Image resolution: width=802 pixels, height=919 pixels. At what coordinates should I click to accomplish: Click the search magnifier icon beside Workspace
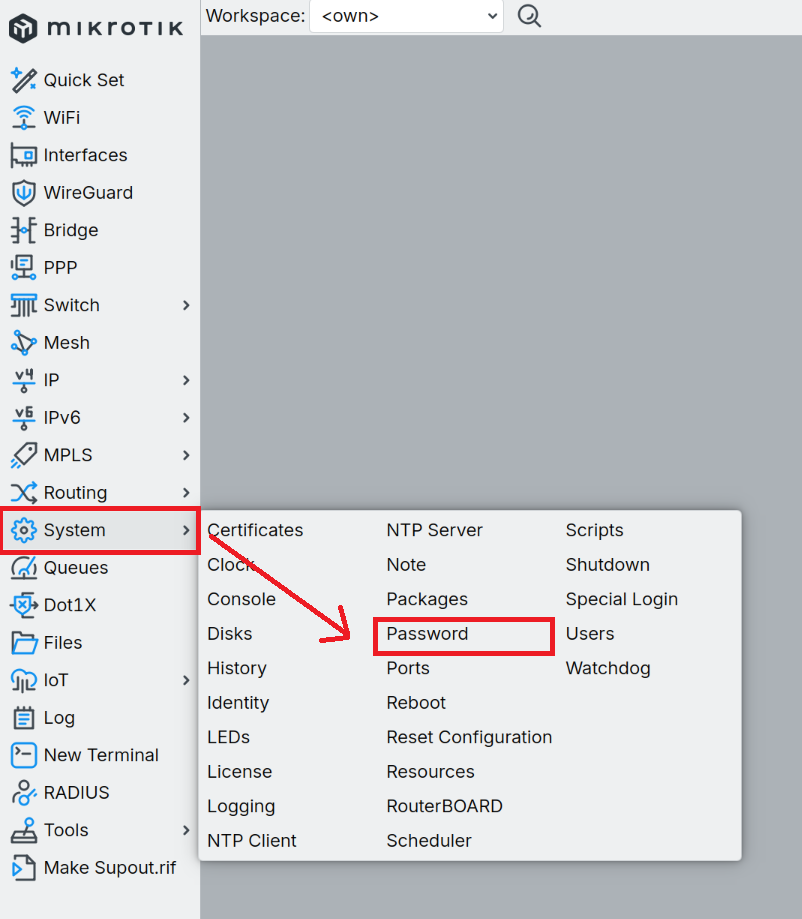pyautogui.click(x=529, y=16)
